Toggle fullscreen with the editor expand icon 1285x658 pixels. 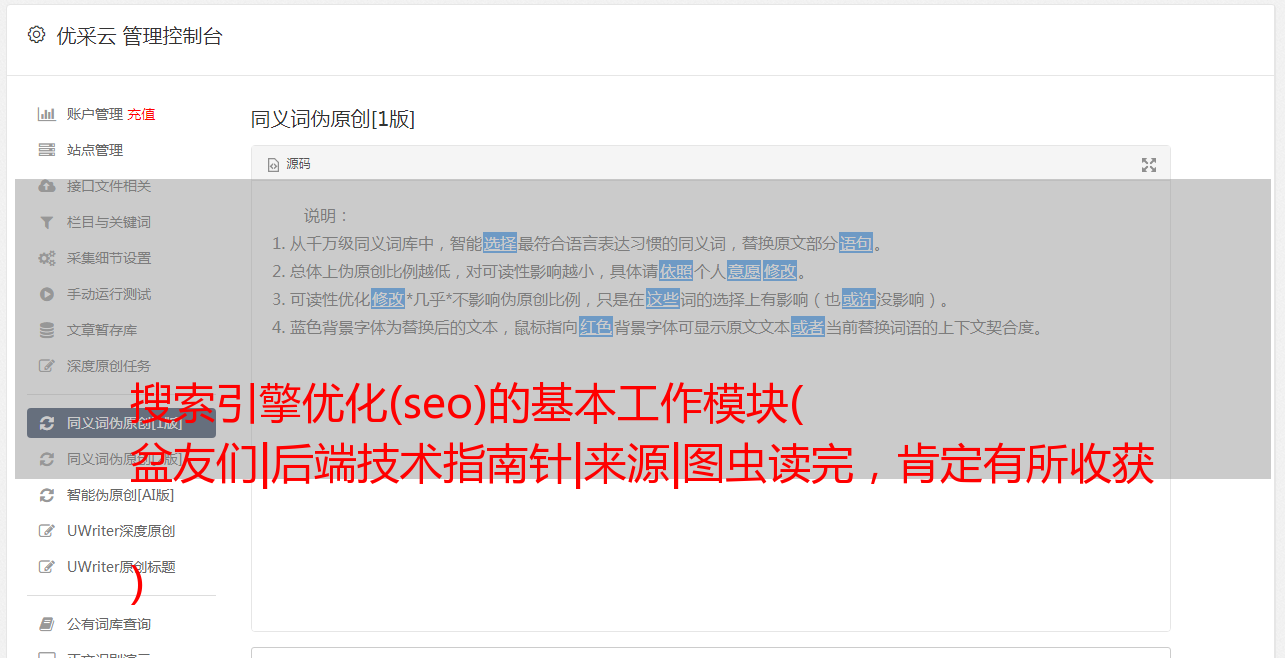tap(1149, 165)
